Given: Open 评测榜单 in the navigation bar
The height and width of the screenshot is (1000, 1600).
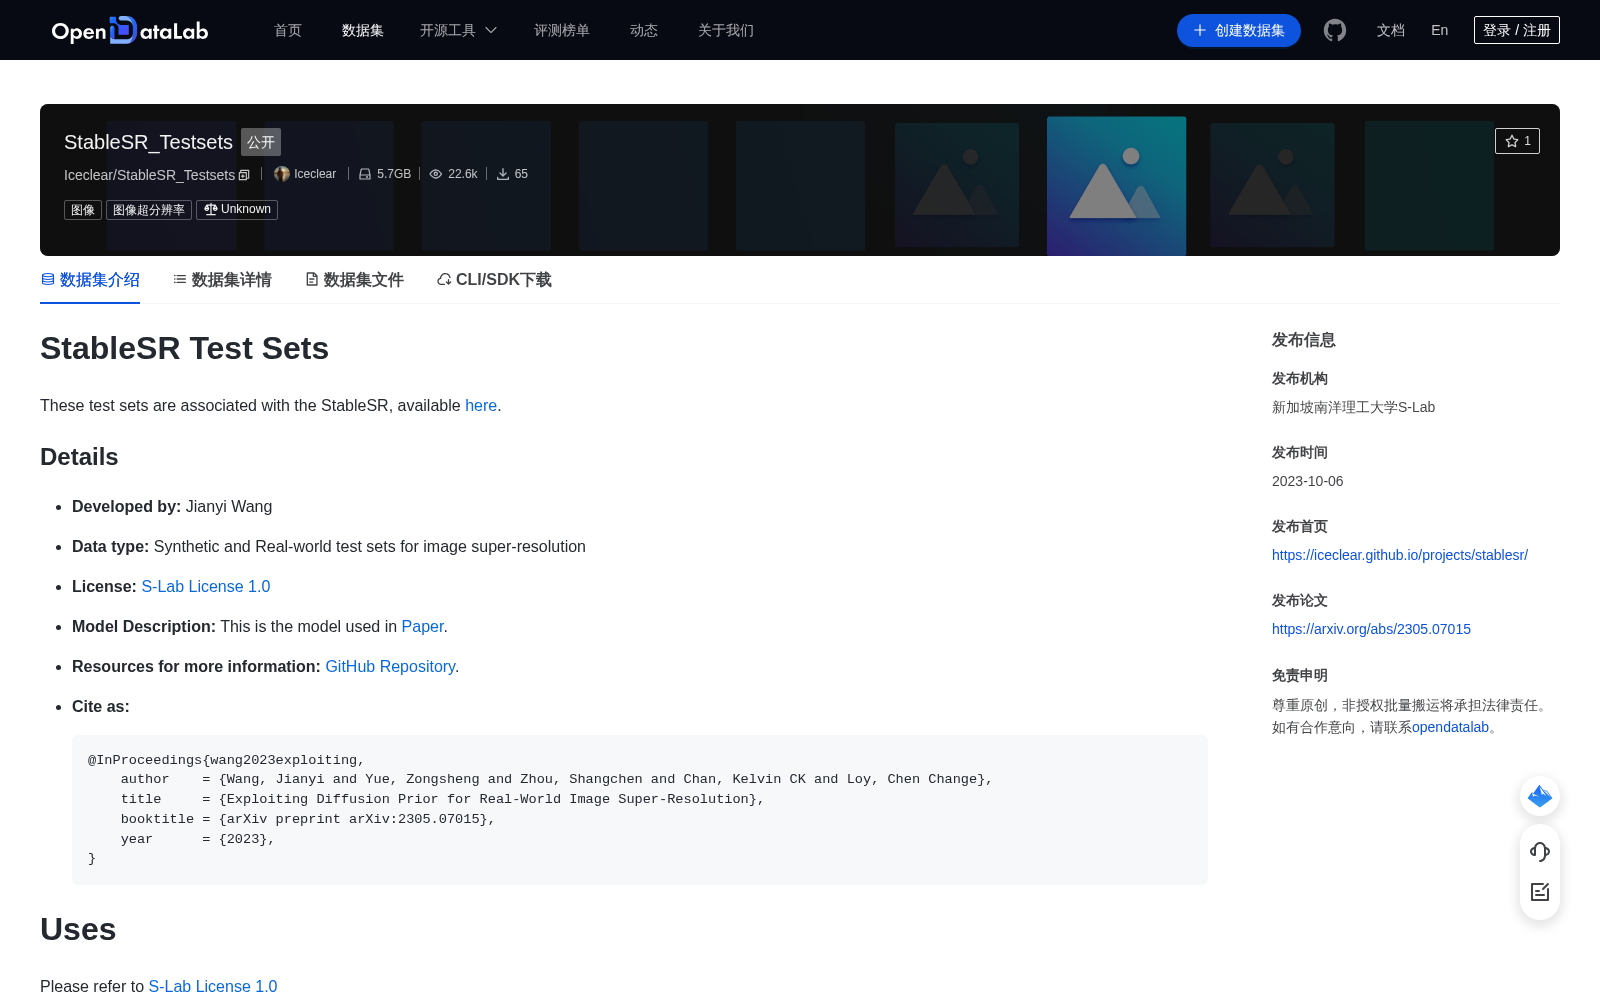Looking at the screenshot, I should (x=562, y=30).
